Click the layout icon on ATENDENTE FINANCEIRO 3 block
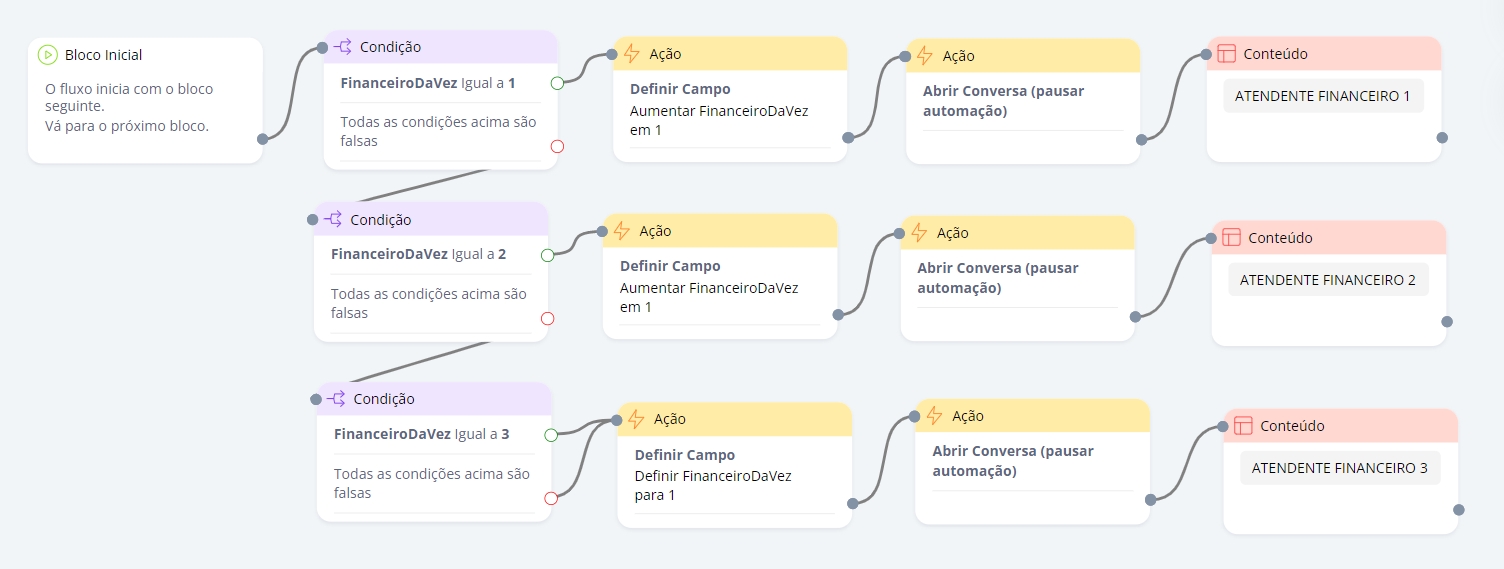 pyautogui.click(x=1243, y=426)
